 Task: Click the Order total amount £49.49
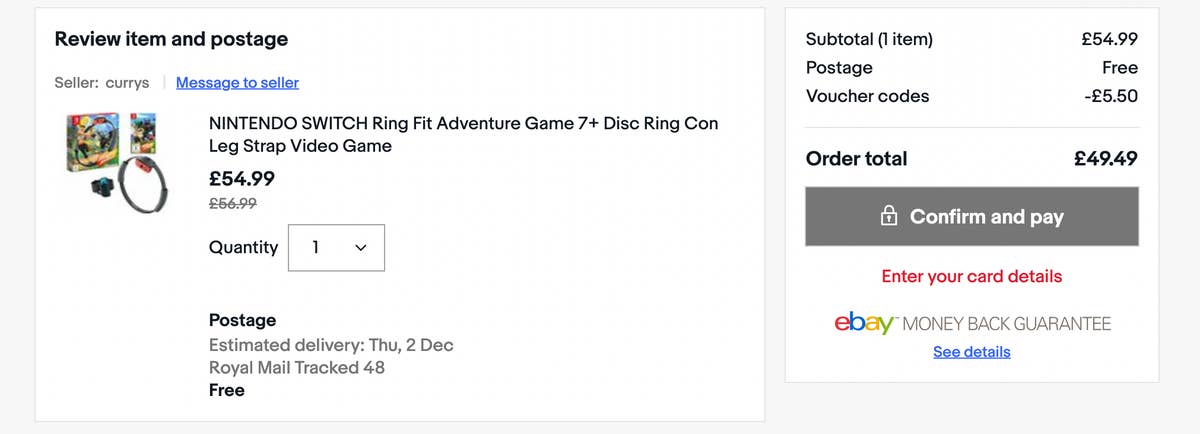1105,159
